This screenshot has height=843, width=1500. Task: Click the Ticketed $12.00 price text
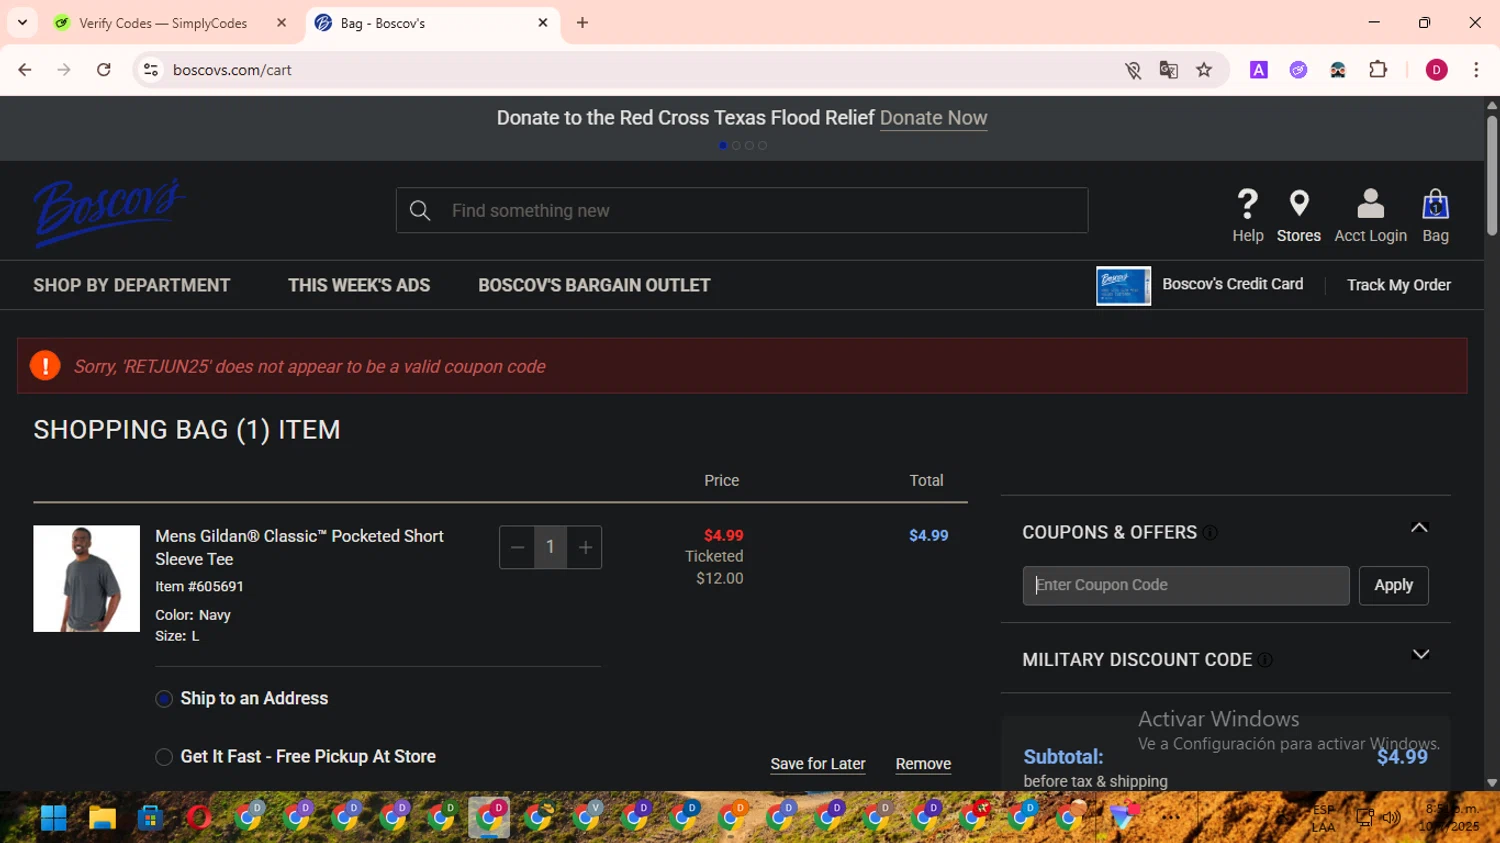tap(714, 567)
